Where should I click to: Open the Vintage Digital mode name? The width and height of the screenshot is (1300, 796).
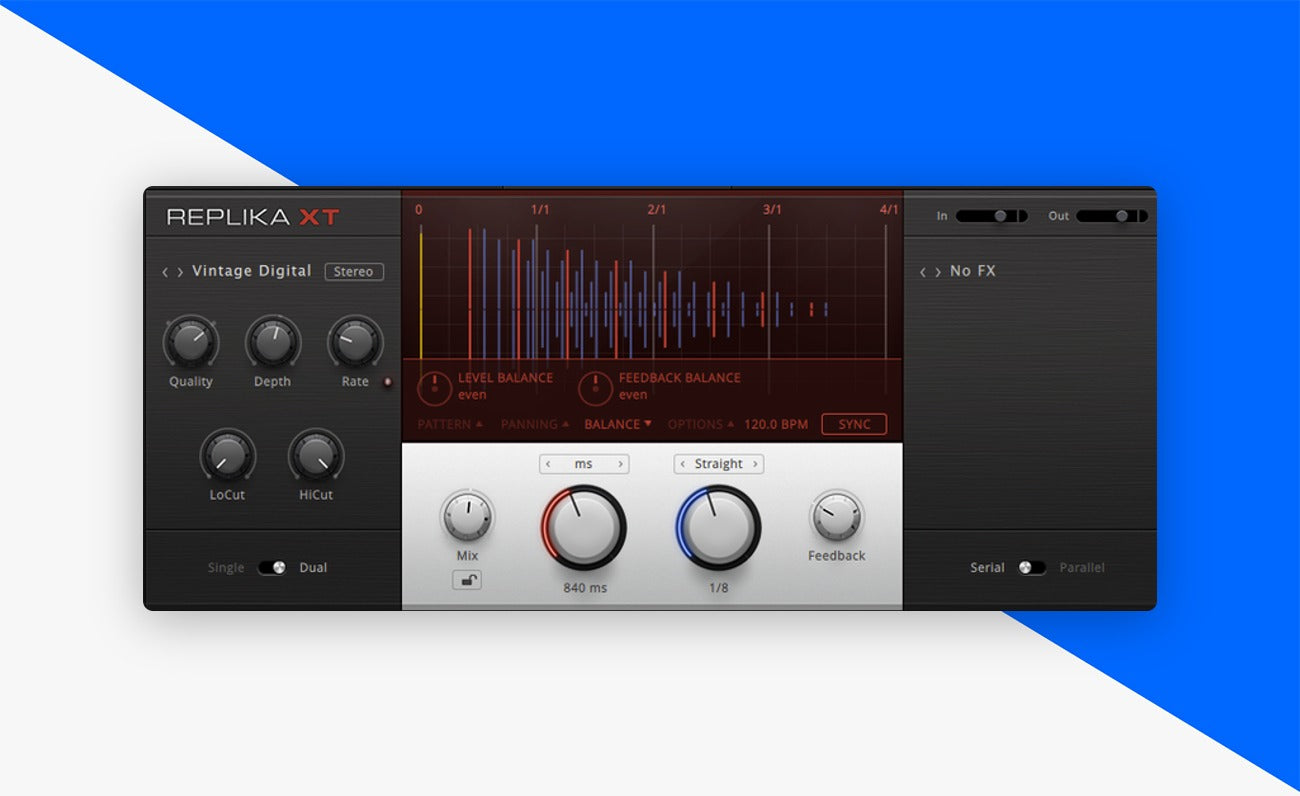pos(252,271)
